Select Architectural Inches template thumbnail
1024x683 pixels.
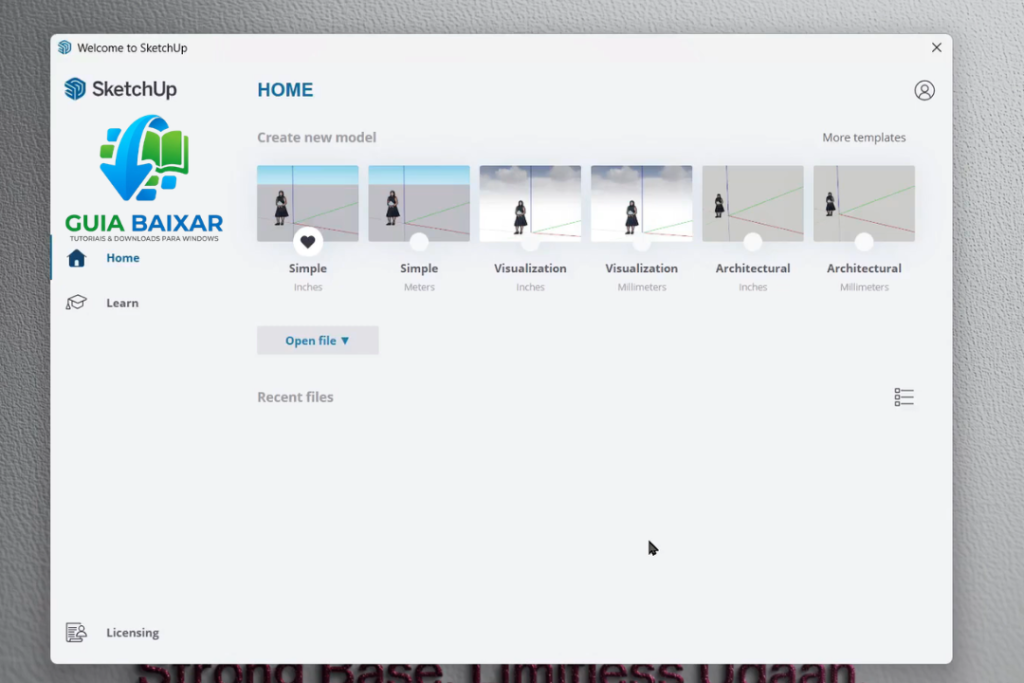[x=752, y=203]
